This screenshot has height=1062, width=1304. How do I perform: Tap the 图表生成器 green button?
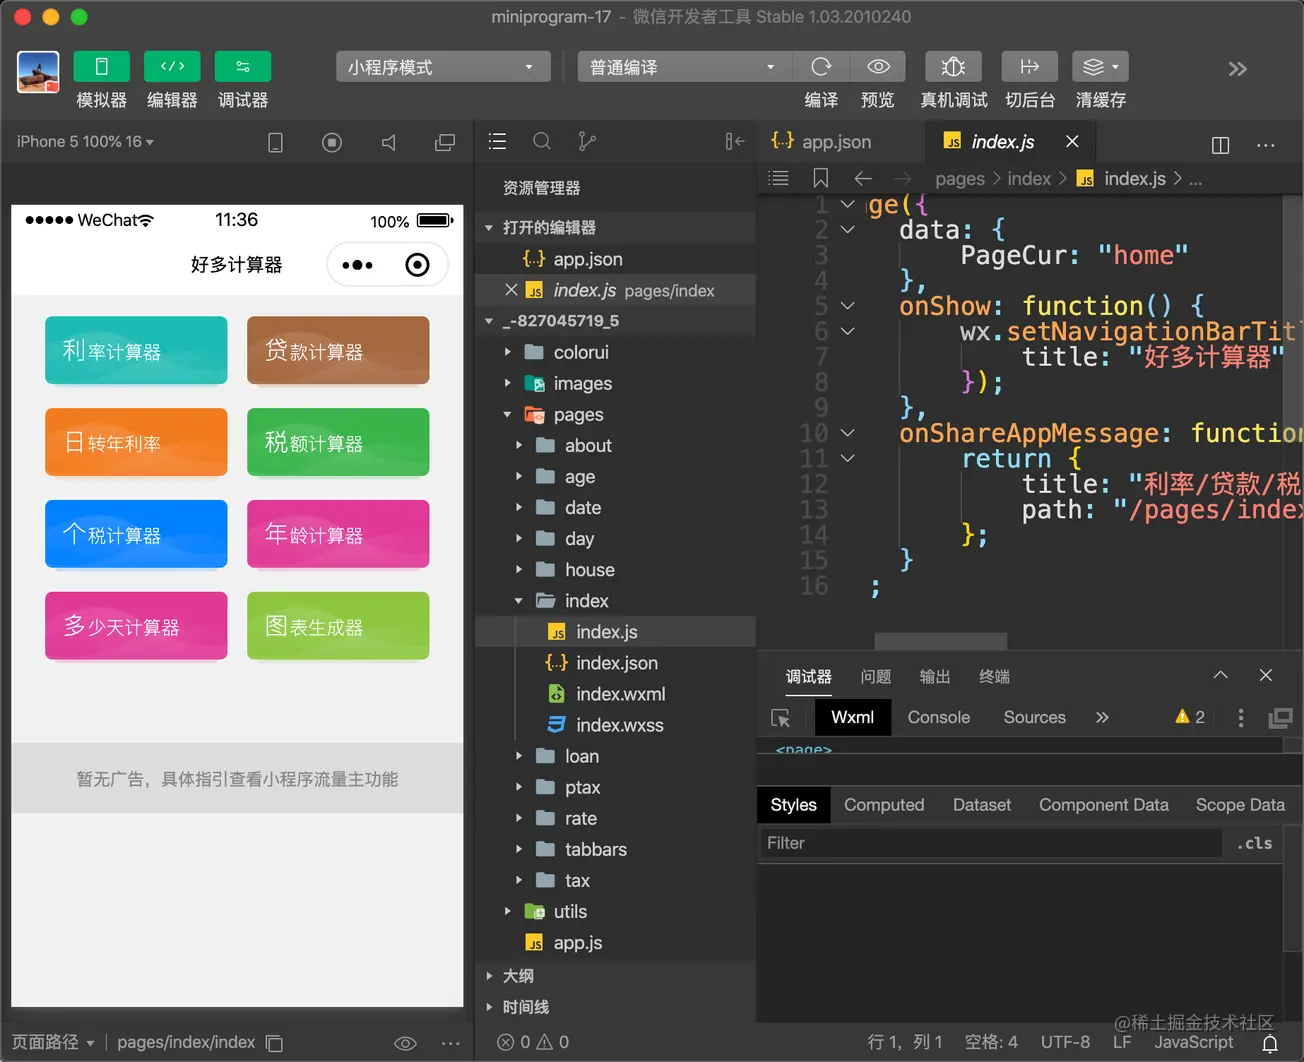point(338,626)
